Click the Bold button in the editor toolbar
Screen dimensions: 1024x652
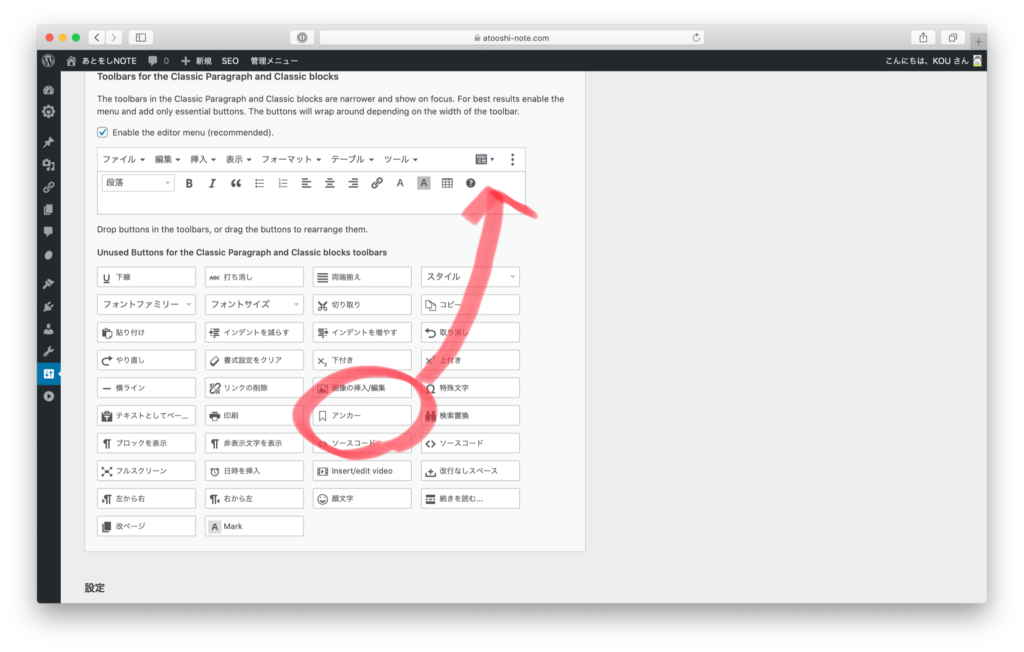[x=189, y=183]
